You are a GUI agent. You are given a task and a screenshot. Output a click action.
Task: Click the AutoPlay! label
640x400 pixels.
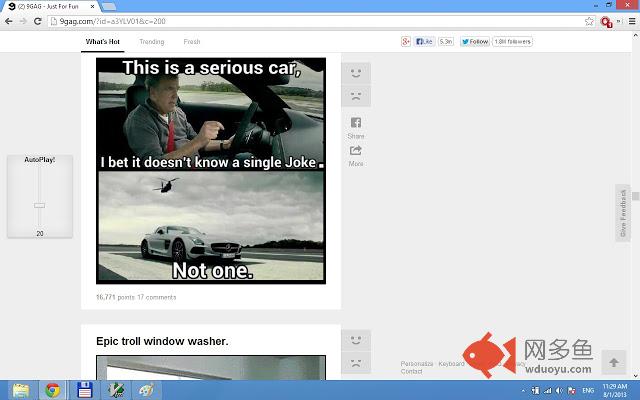[x=40, y=160]
